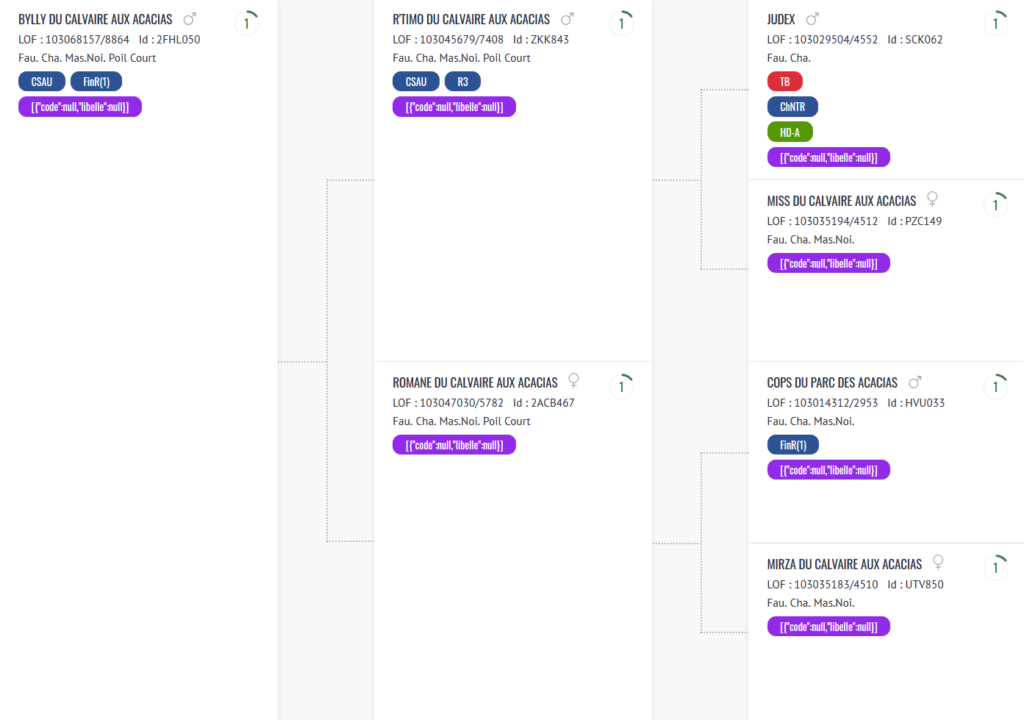Select LOF number 103045679/7408 of R'TIMO
This screenshot has width=1024, height=720.
coord(461,40)
